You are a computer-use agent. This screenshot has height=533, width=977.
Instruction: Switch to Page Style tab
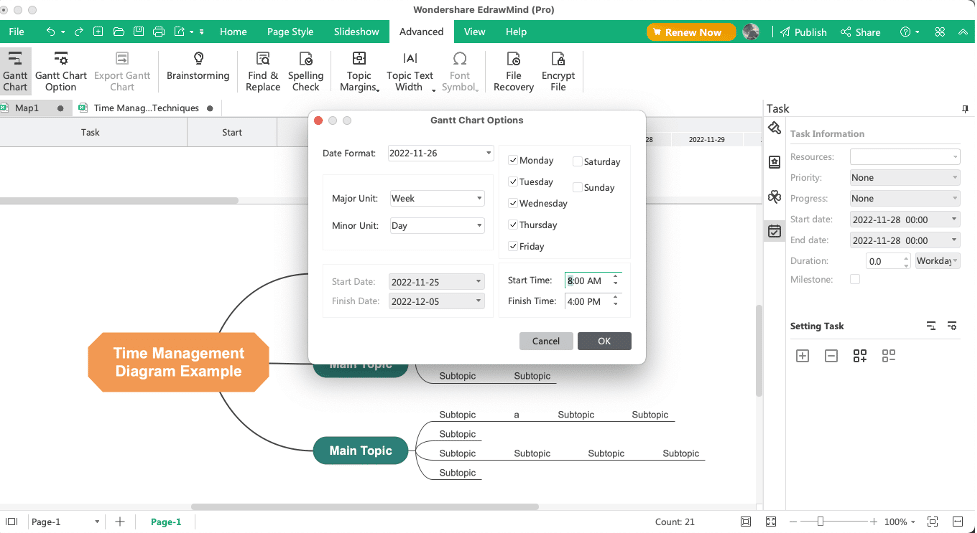[x=290, y=32]
